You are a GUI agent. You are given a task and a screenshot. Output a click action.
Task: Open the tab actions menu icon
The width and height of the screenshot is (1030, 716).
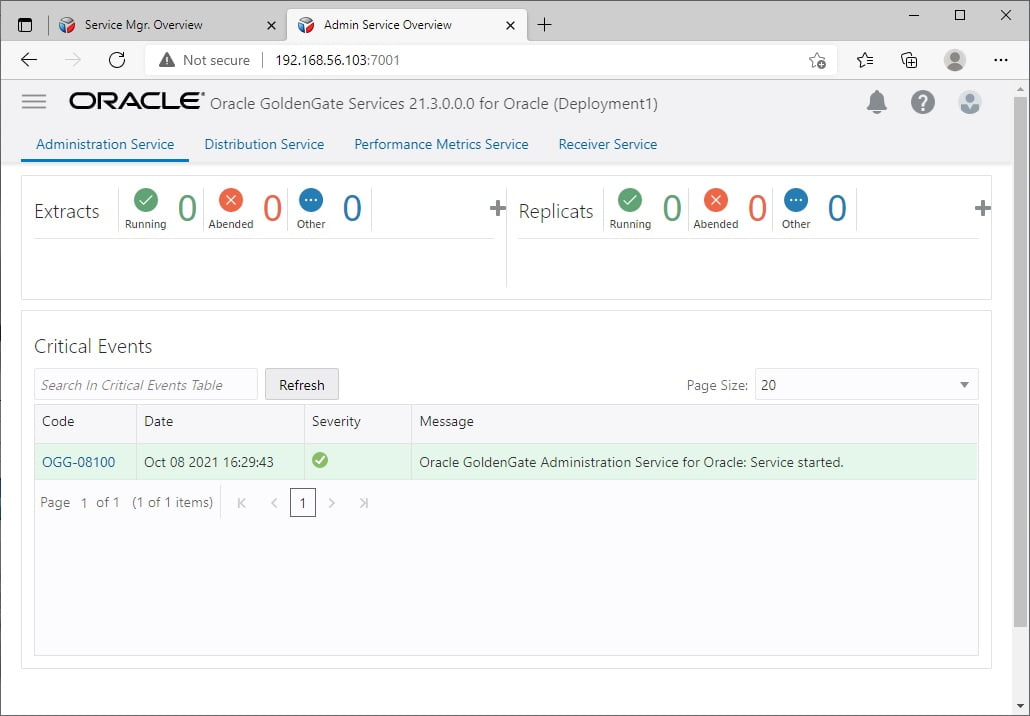pyautogui.click(x=25, y=25)
